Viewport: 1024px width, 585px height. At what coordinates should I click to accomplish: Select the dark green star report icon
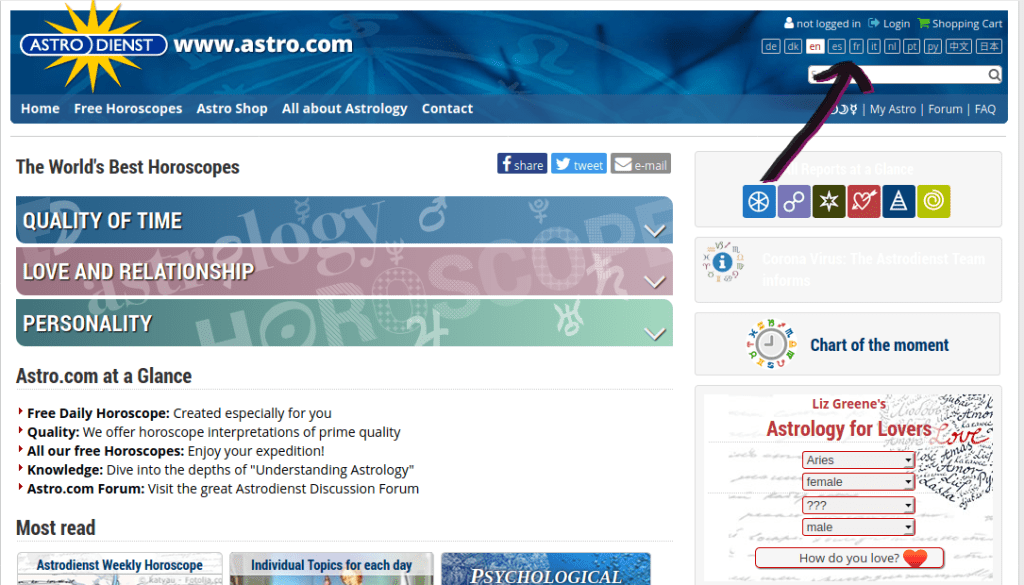(x=828, y=202)
